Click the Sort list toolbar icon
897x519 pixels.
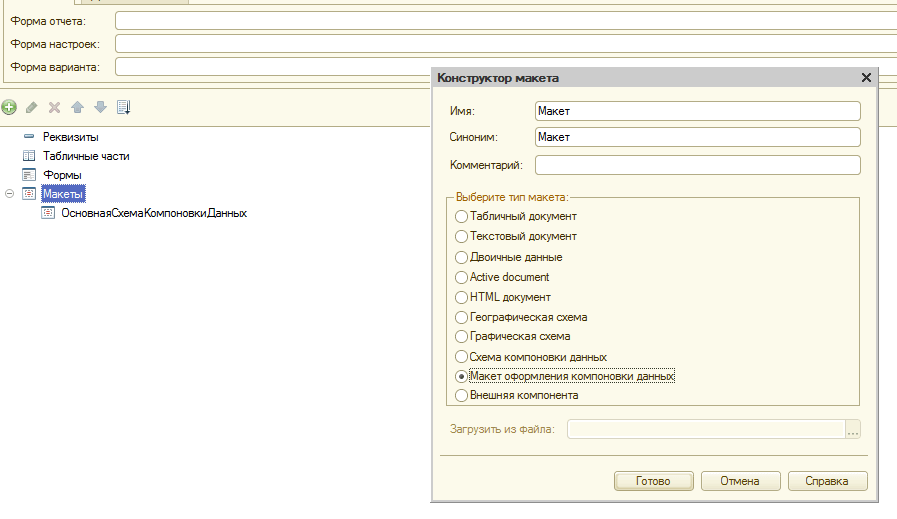click(124, 107)
